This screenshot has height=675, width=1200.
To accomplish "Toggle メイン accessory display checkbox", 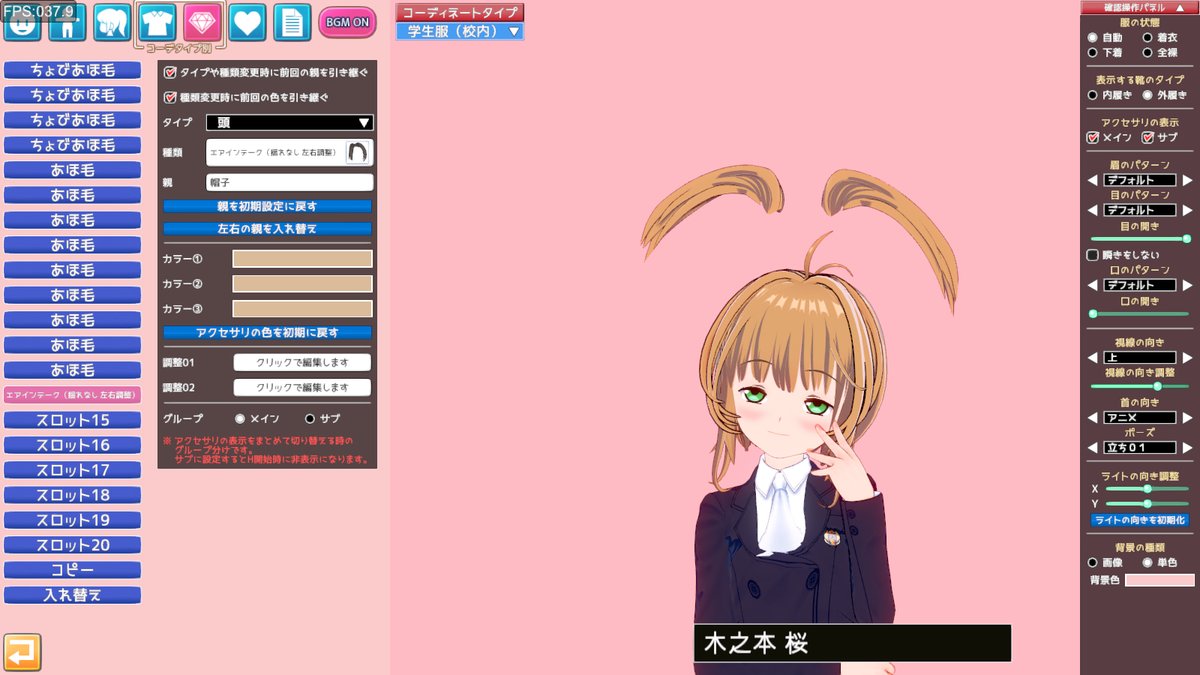I will coord(1093,137).
